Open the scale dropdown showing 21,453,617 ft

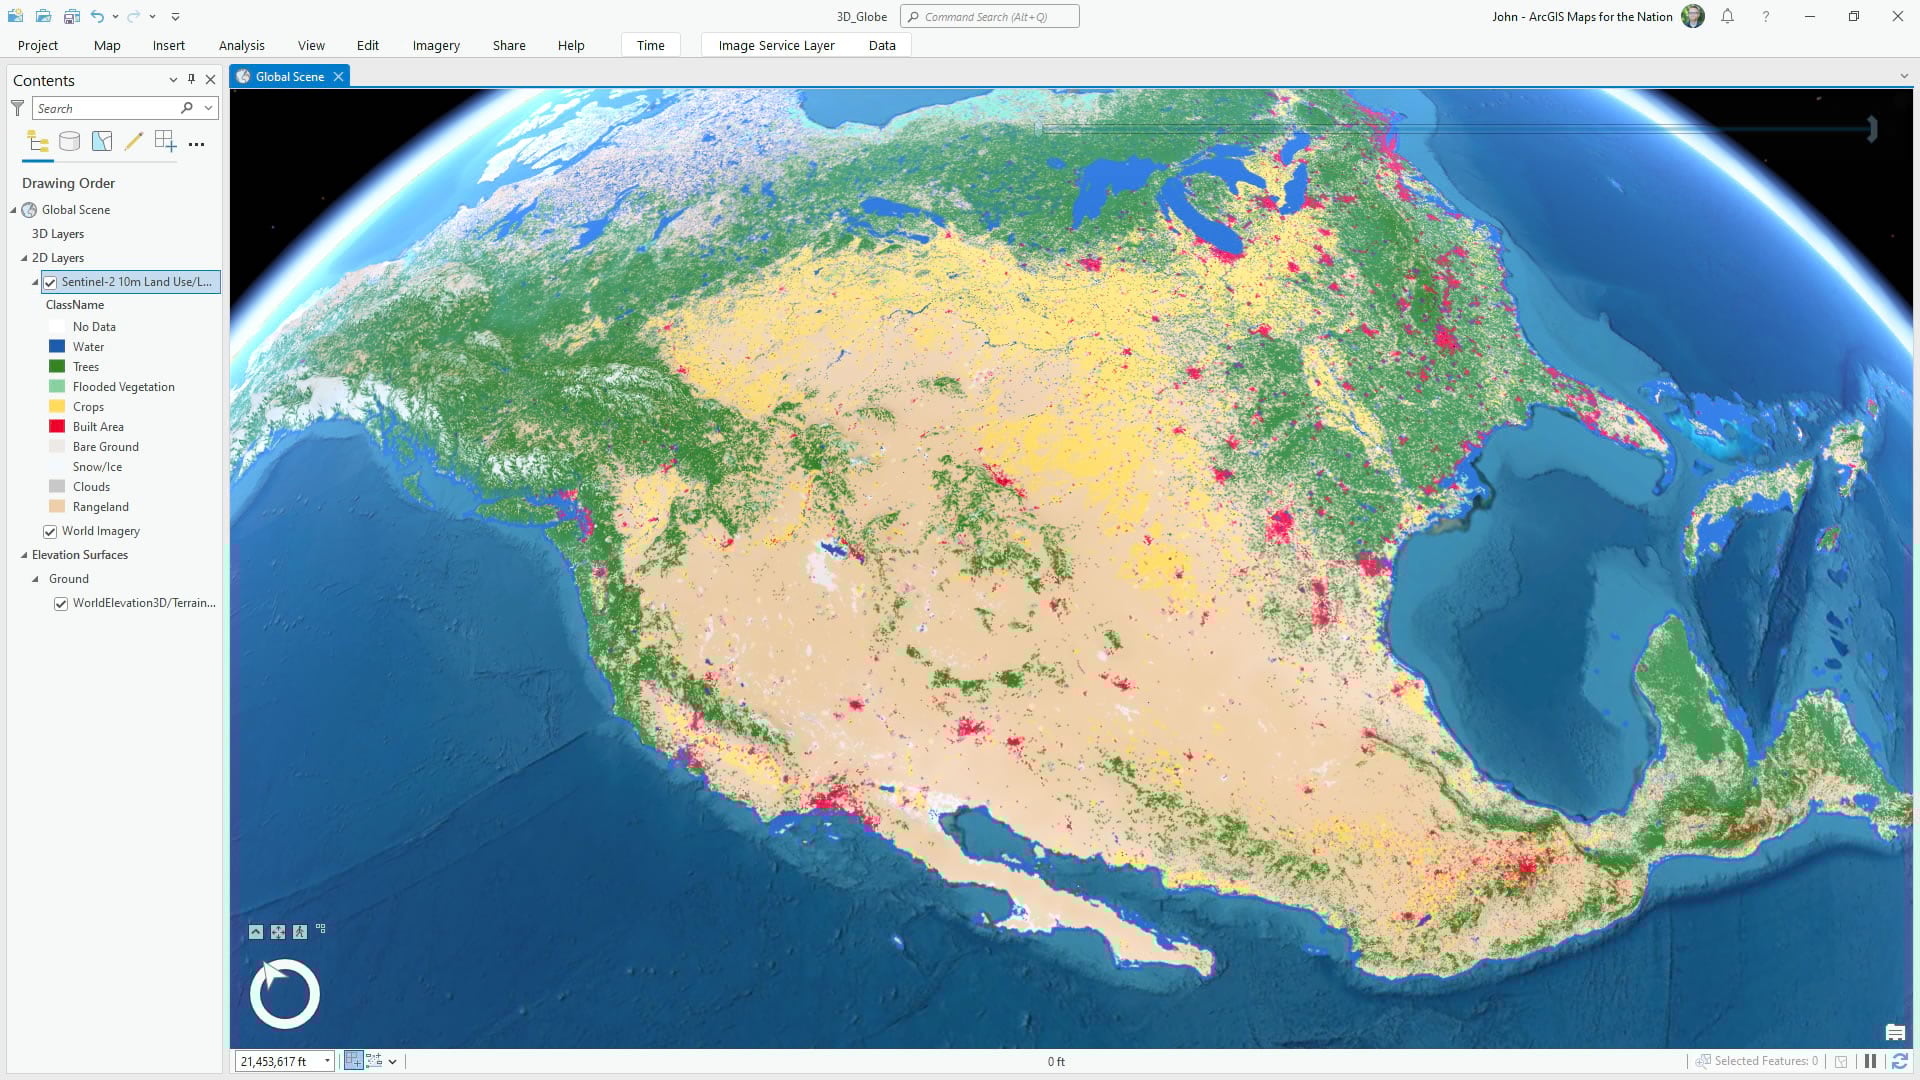327,1061
